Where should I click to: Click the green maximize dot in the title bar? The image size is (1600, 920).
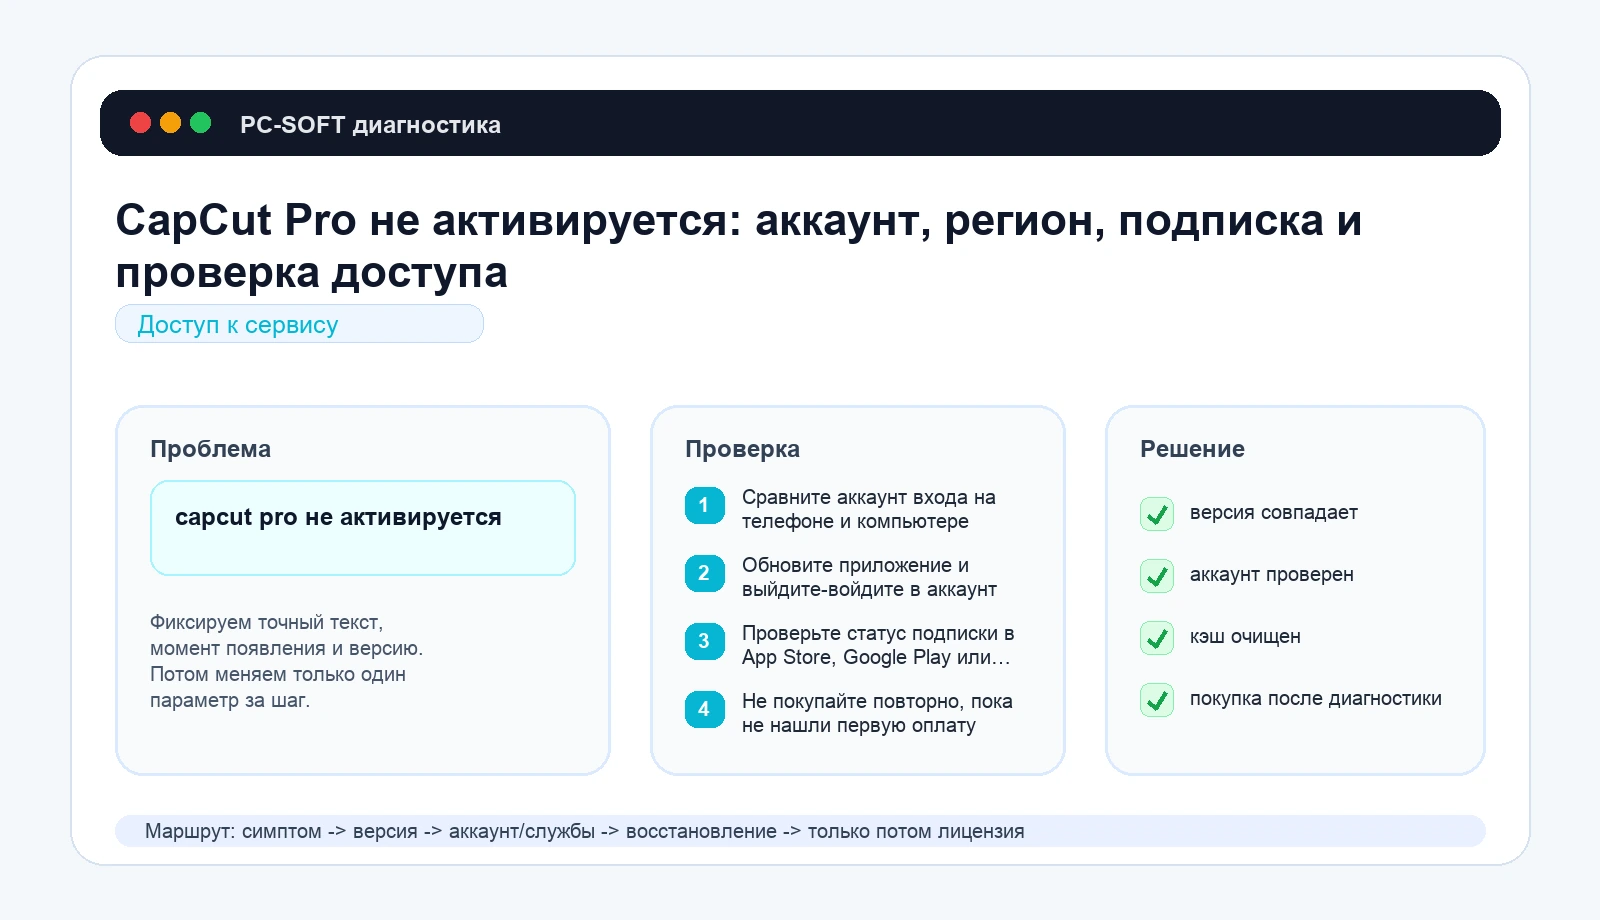[201, 123]
